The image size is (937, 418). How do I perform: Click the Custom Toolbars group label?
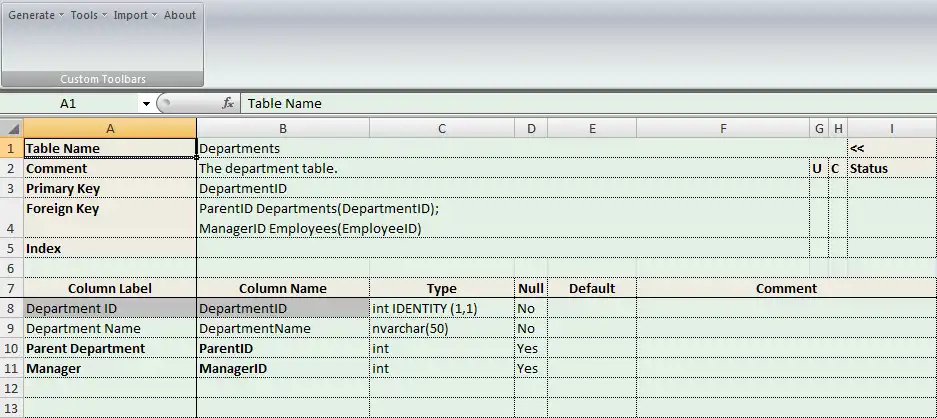103,79
